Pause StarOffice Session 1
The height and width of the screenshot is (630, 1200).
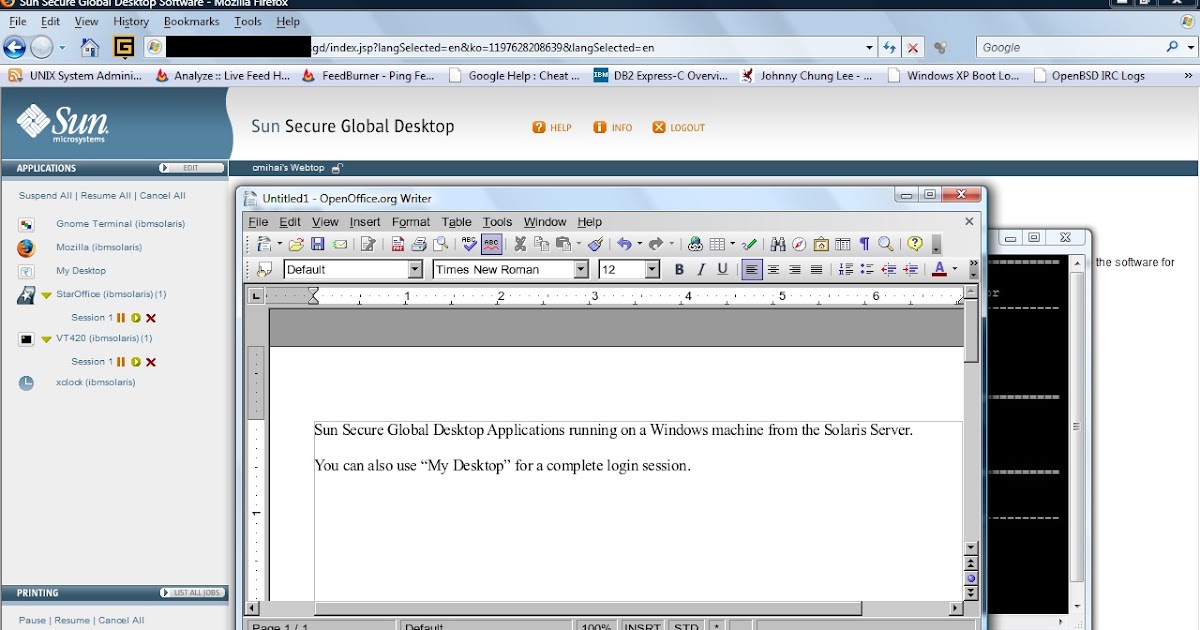(x=121, y=318)
